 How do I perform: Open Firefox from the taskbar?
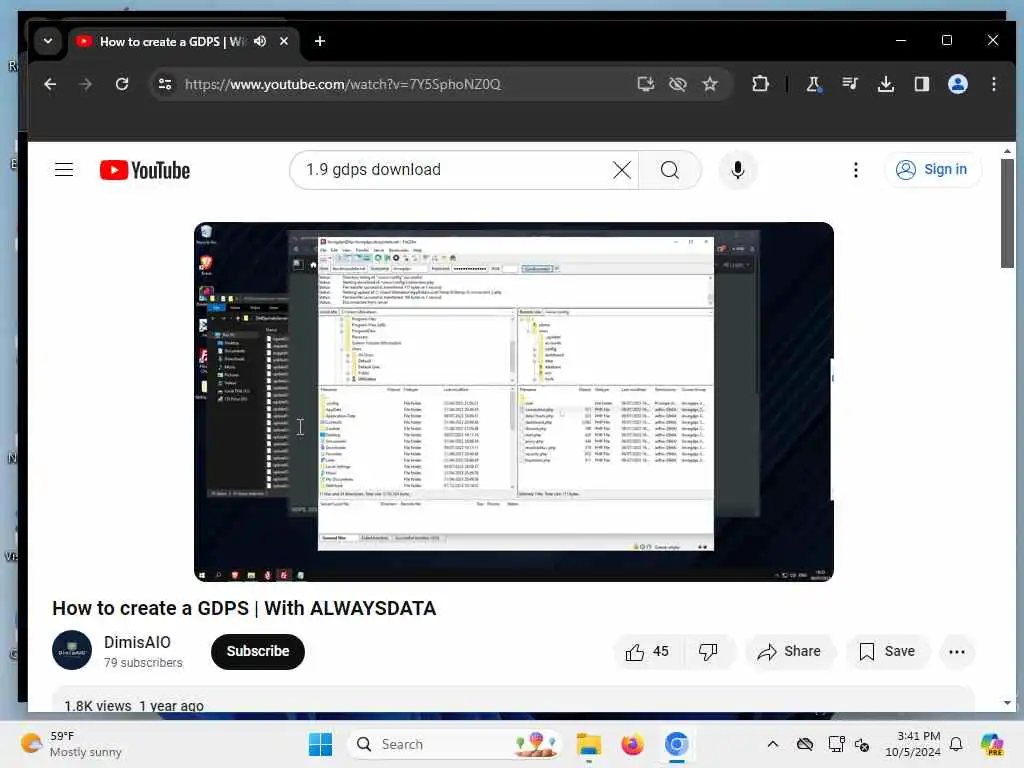click(x=632, y=744)
